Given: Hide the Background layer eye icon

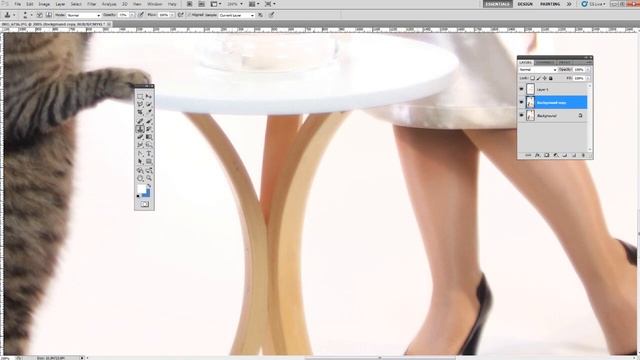Looking at the screenshot, I should pyautogui.click(x=521, y=115).
